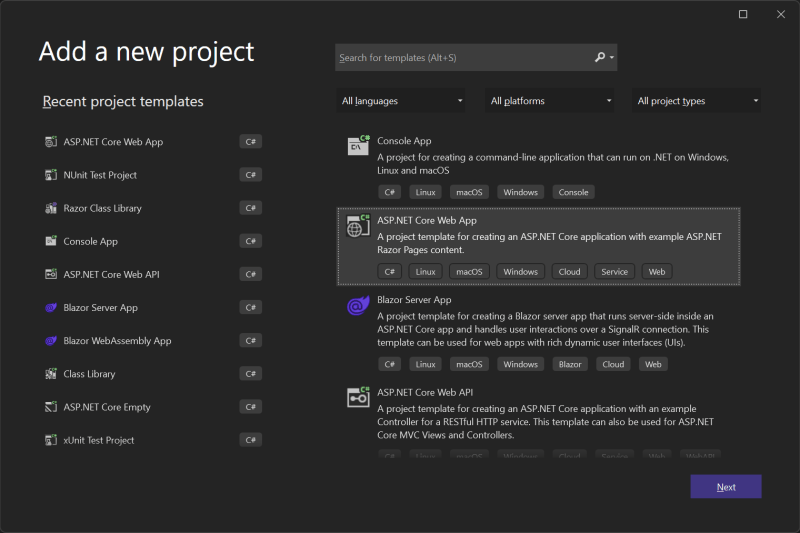Click the Next button

point(726,487)
